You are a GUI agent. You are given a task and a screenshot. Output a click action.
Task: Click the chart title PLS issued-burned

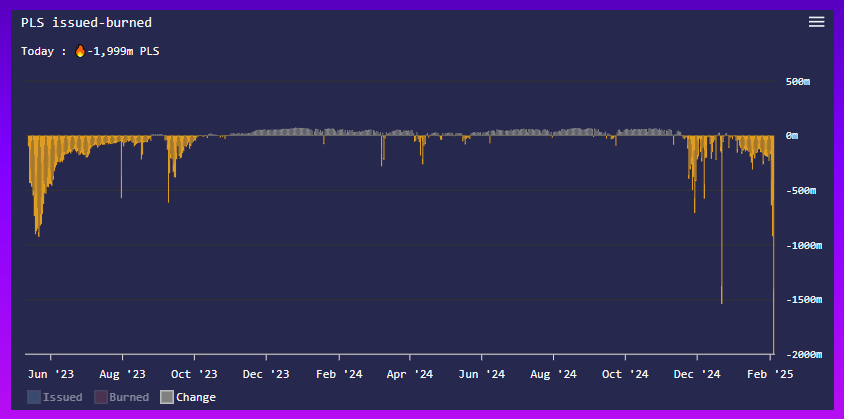click(x=86, y=23)
